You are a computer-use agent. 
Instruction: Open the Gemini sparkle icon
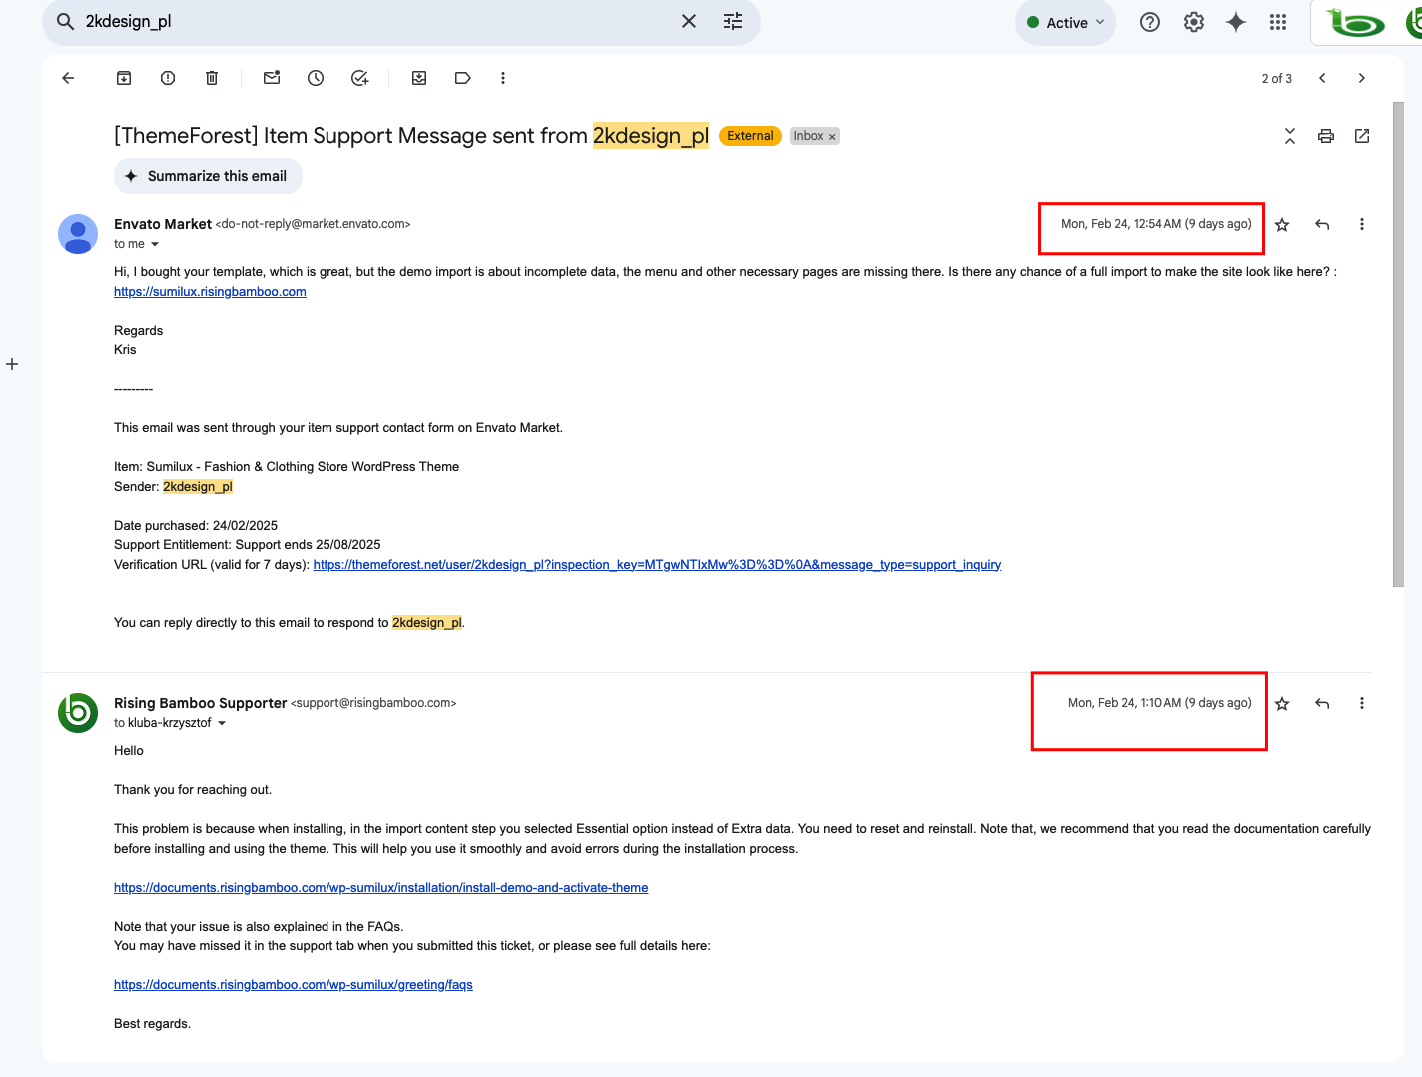click(x=1236, y=22)
